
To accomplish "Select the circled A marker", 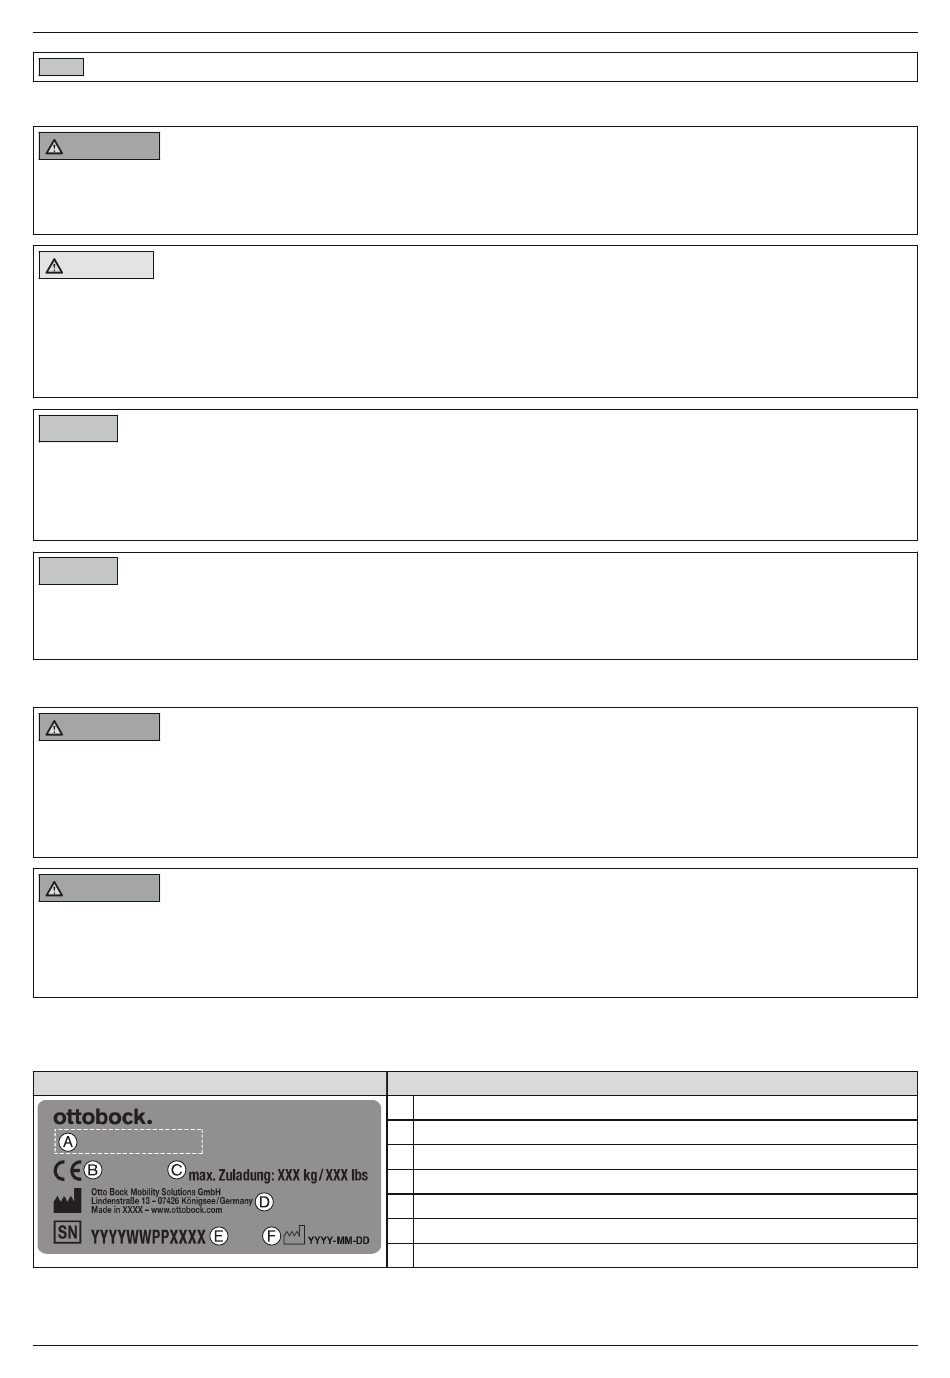I will pos(67,1142).
